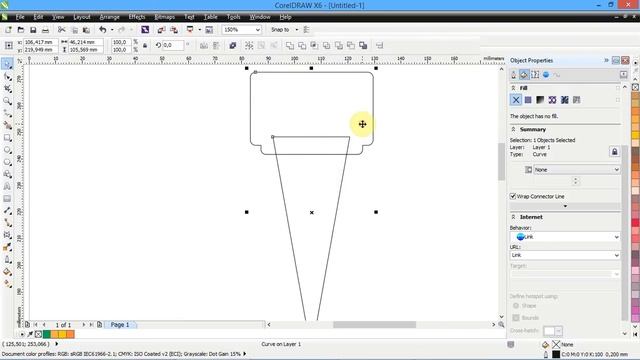Click the Outline tab in Object Properties
Screen dimensions: 640x360
pos(513,75)
